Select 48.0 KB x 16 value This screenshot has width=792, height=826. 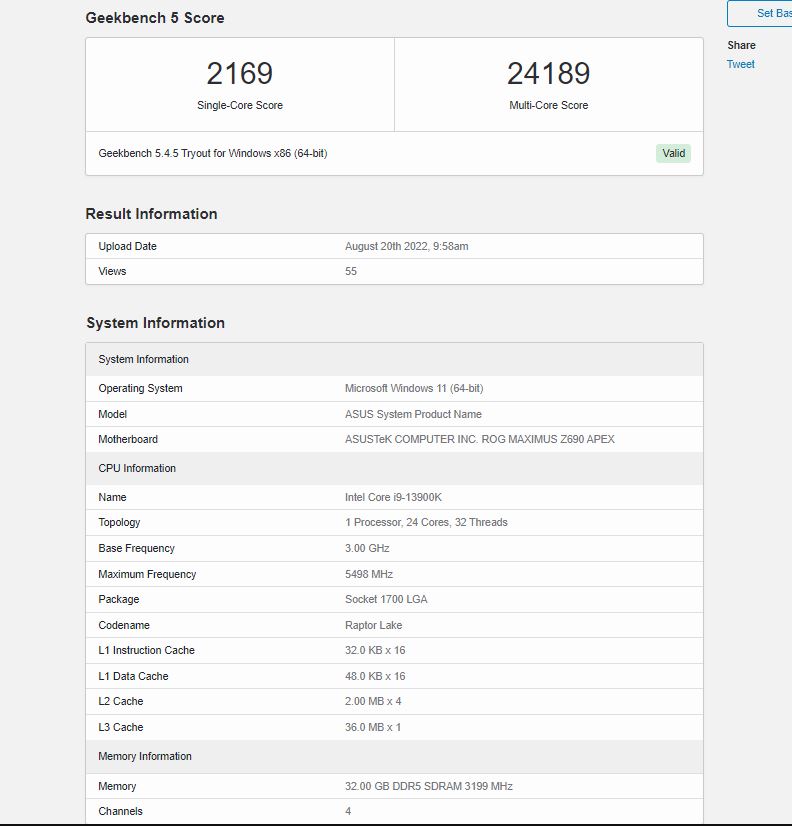point(375,676)
